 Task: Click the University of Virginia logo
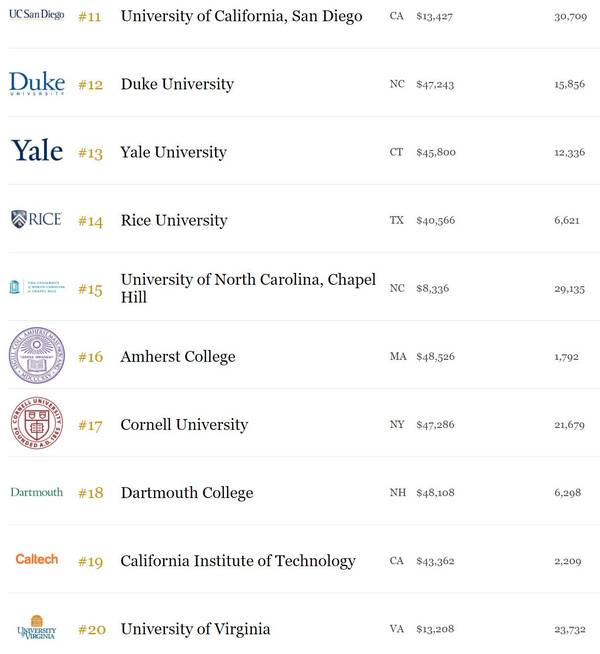tap(37, 627)
